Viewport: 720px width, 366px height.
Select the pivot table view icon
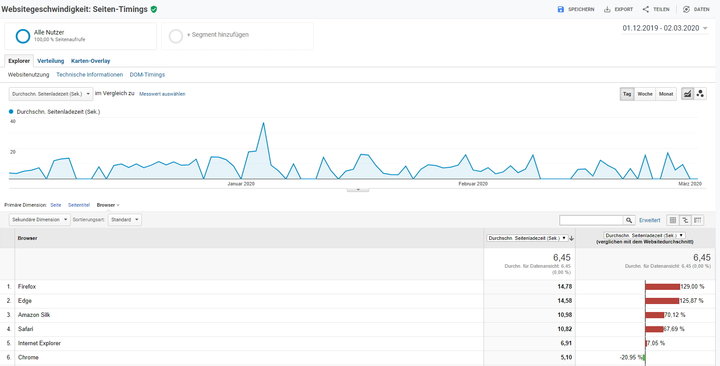coord(698,220)
